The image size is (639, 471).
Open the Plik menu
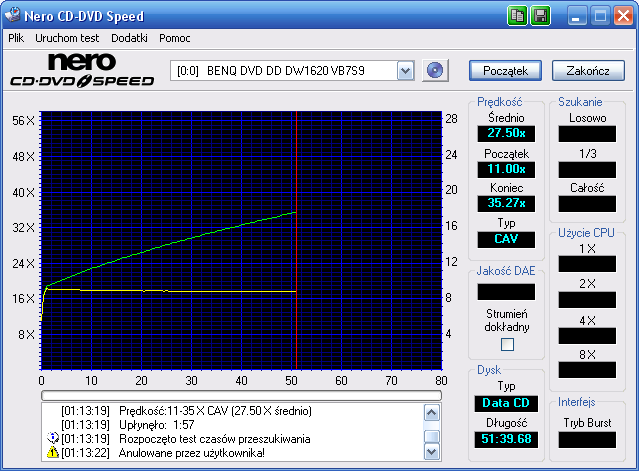tap(16, 38)
